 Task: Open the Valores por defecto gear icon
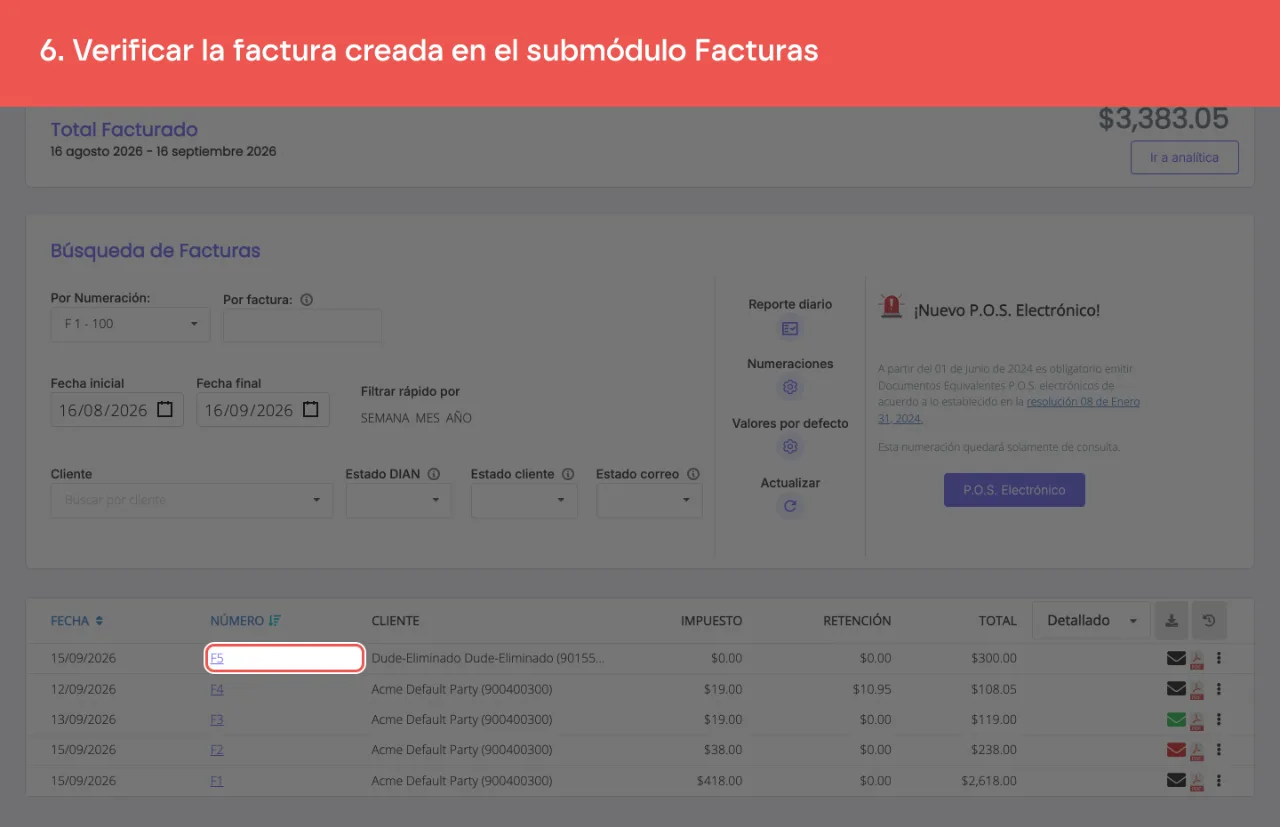(790, 447)
